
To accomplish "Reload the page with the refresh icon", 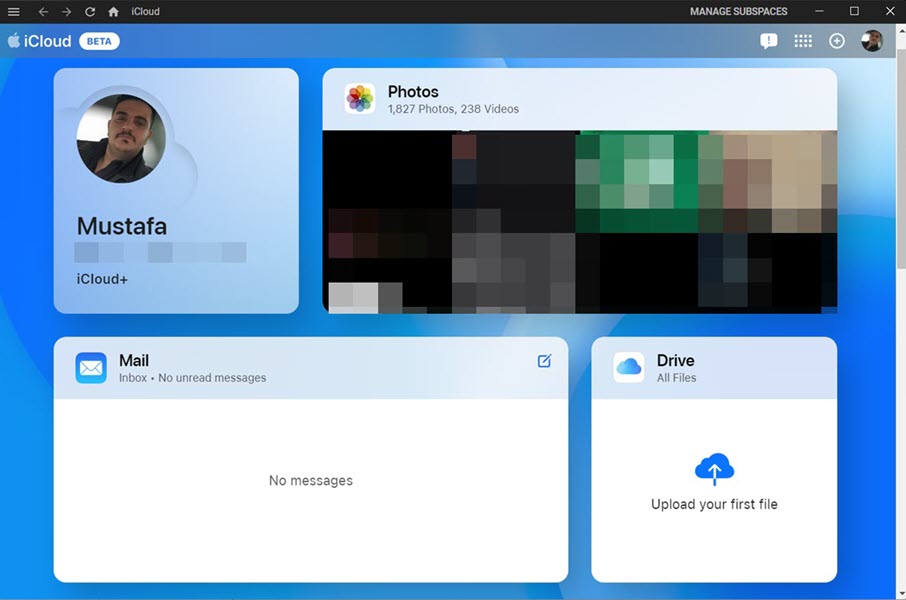I will pos(89,11).
